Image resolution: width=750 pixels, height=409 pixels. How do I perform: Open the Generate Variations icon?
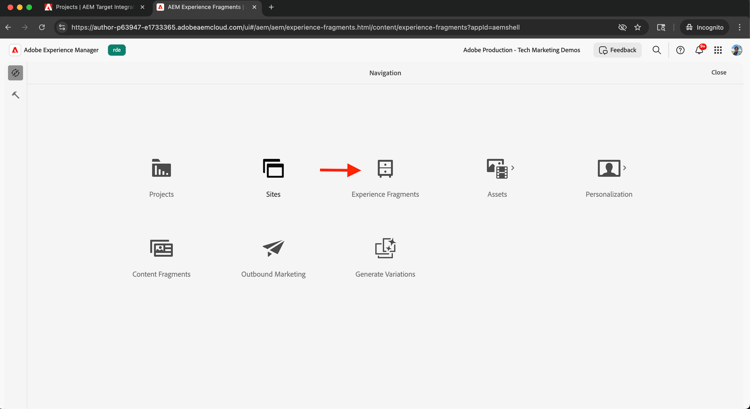point(385,248)
